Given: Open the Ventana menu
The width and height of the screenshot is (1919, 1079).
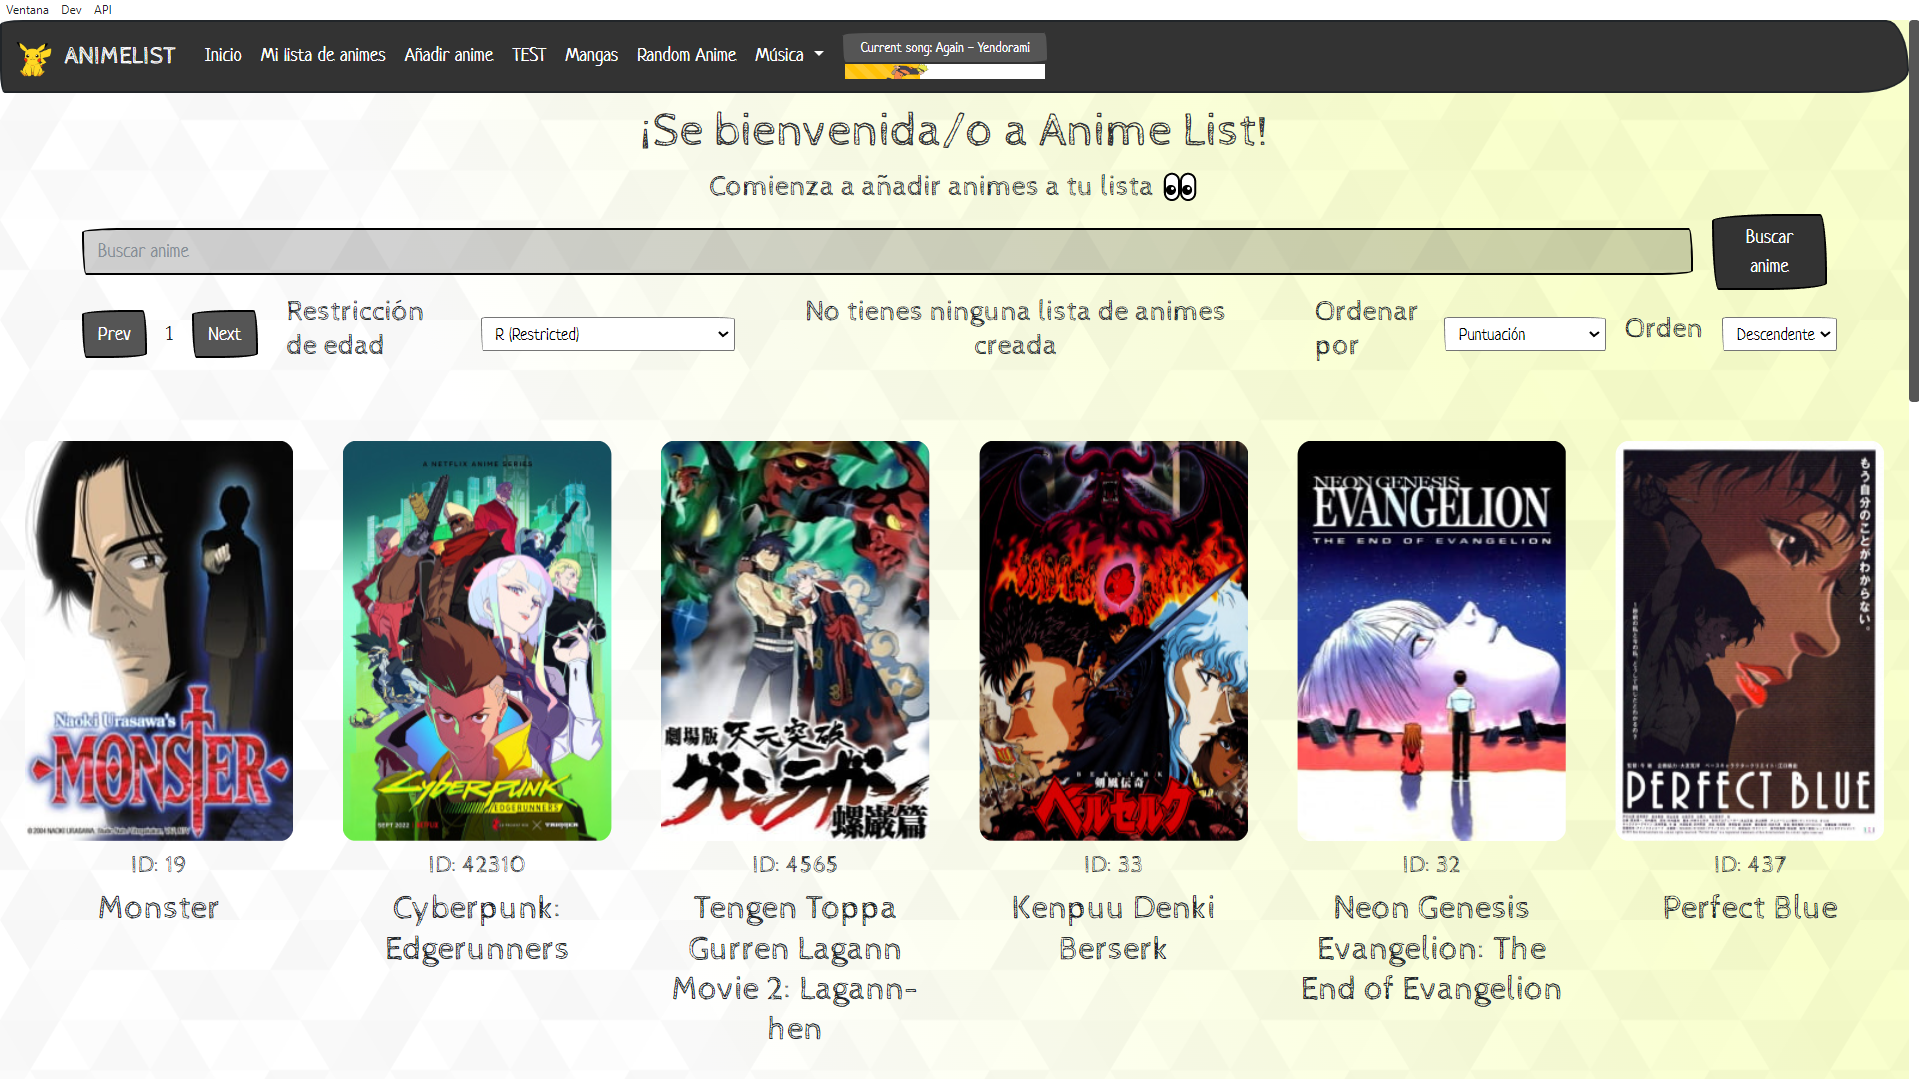Looking at the screenshot, I should 27,9.
